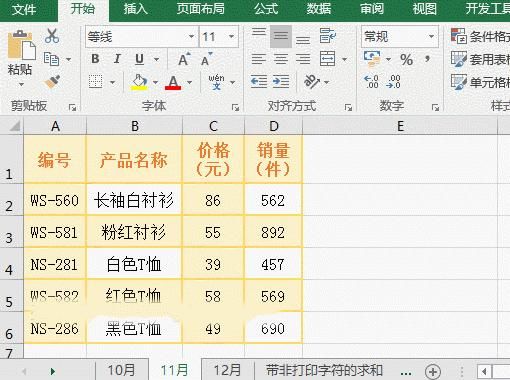The height and width of the screenshot is (380, 510).
Task: Expand the font color dropdown arrow
Action: [190, 82]
